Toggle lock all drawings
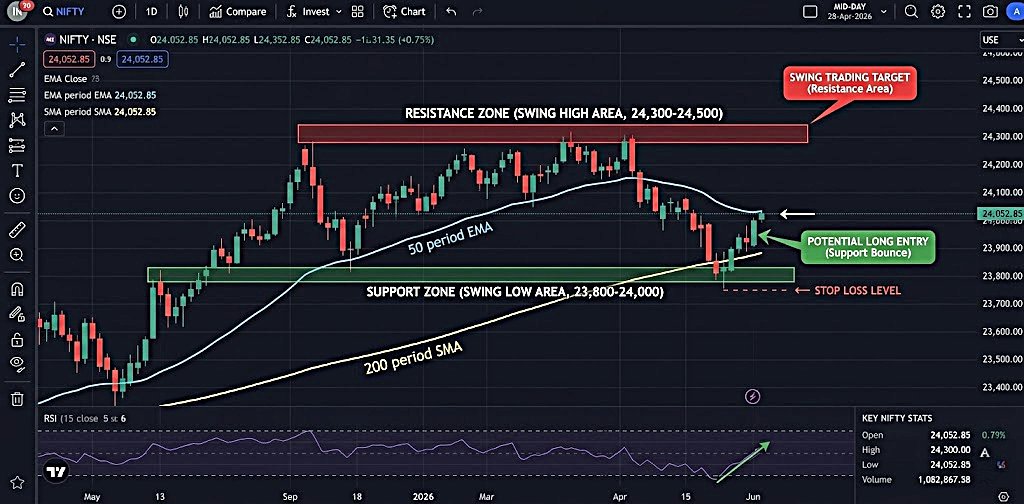1024x504 pixels. point(18,339)
